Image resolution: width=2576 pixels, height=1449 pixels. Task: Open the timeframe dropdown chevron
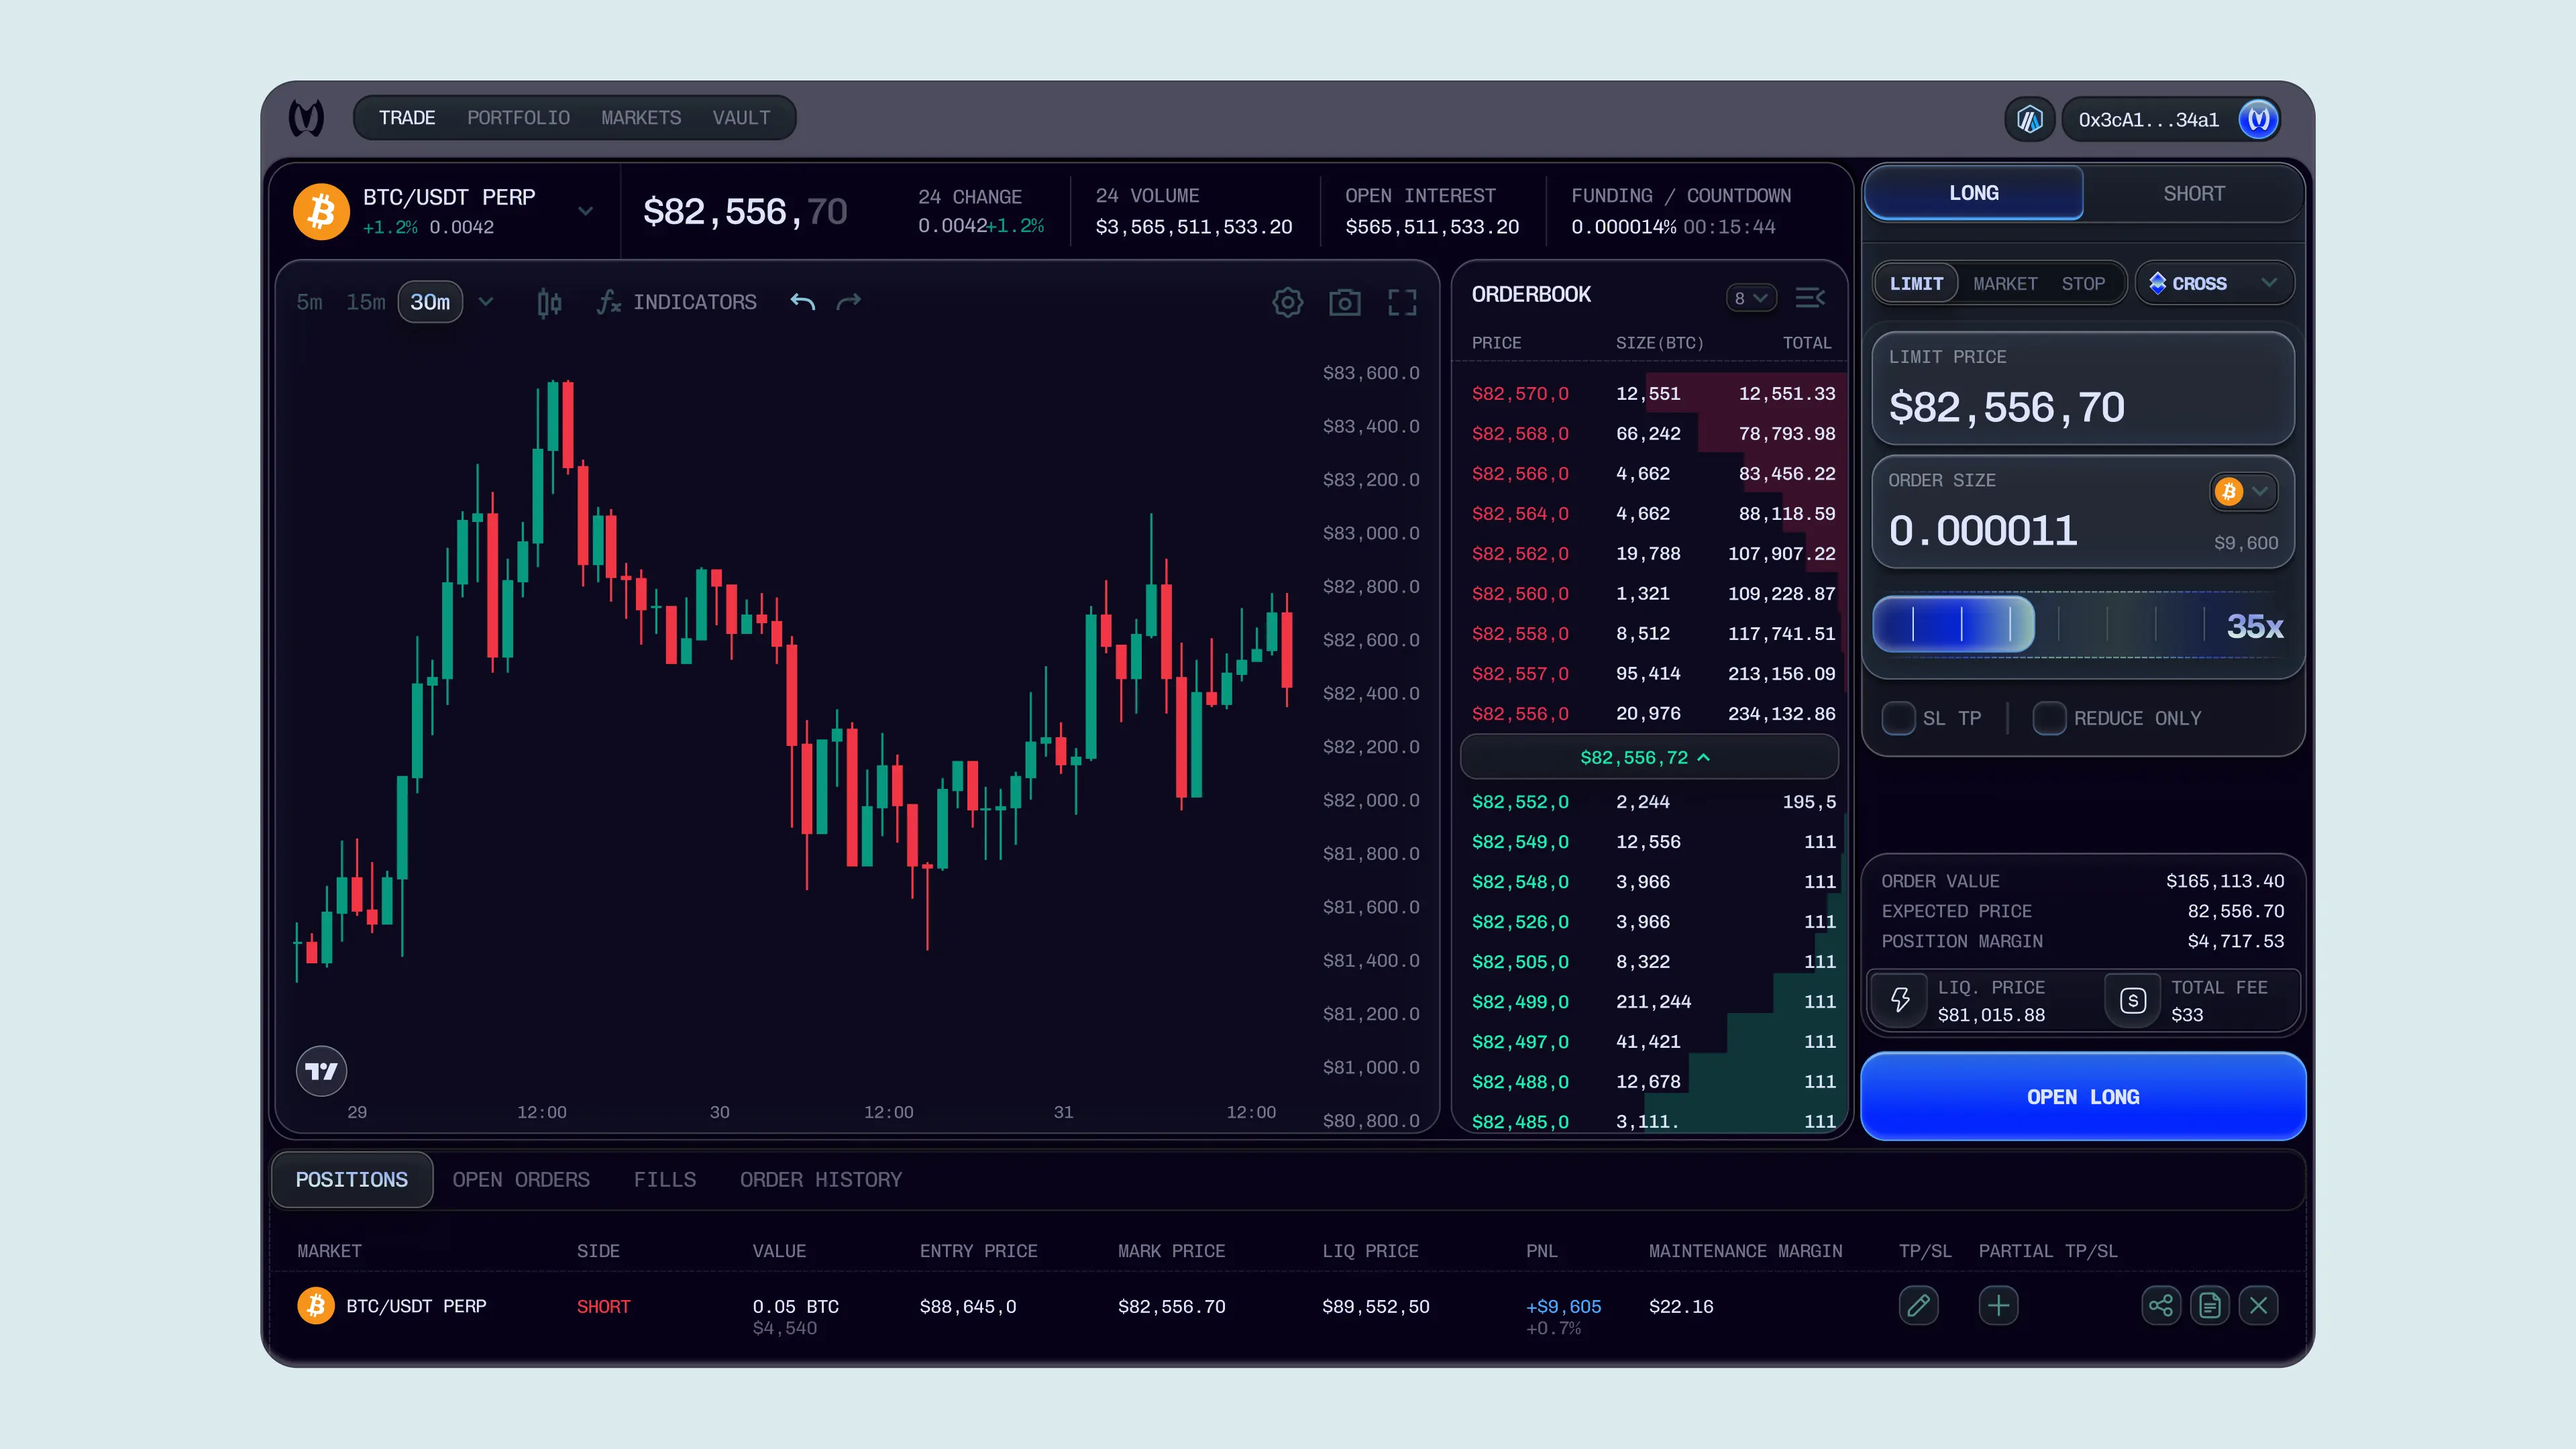[x=486, y=302]
